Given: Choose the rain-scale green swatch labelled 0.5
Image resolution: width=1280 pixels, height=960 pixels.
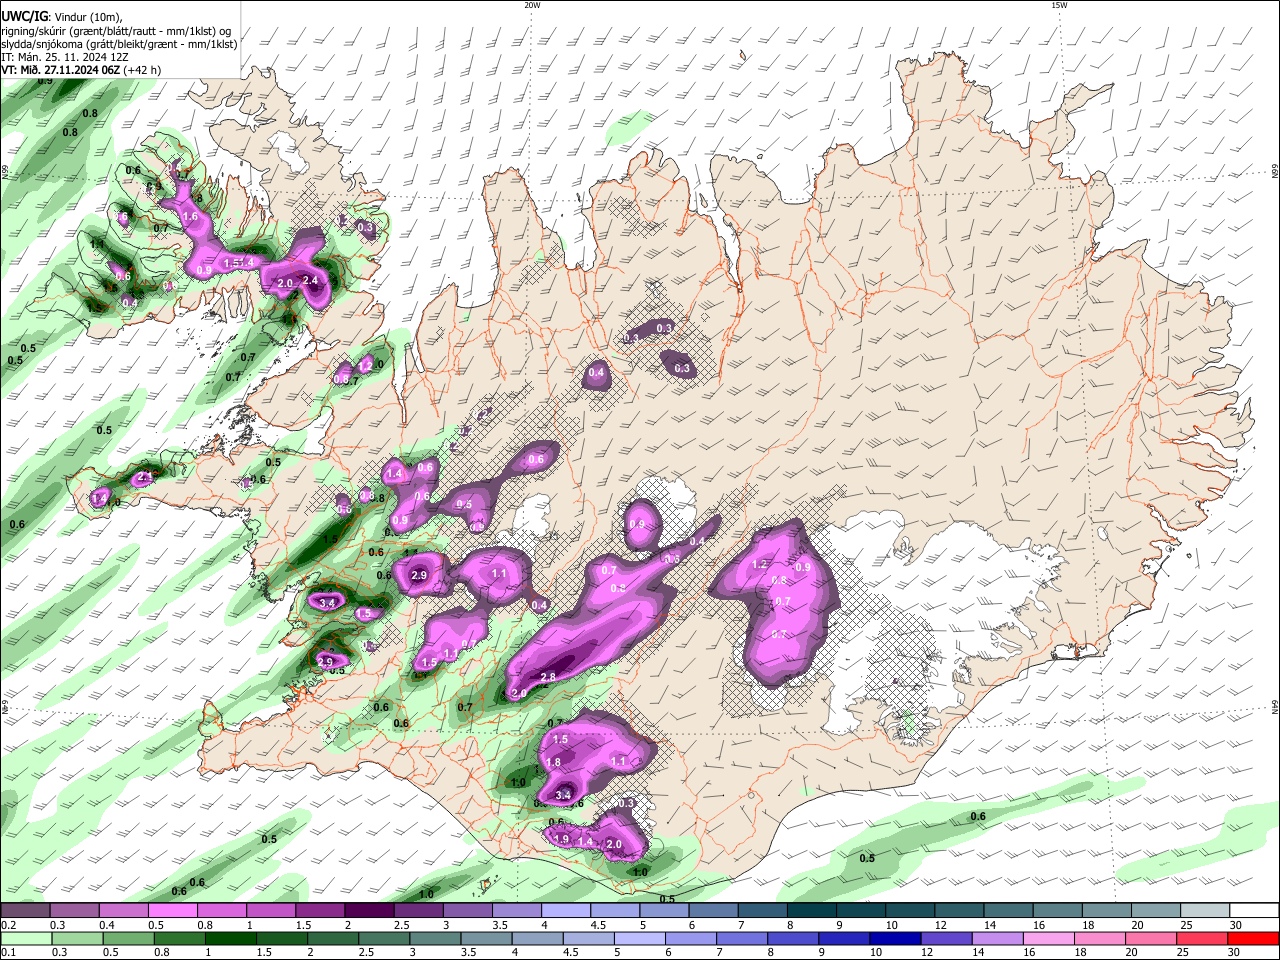Looking at the screenshot, I should tap(129, 938).
